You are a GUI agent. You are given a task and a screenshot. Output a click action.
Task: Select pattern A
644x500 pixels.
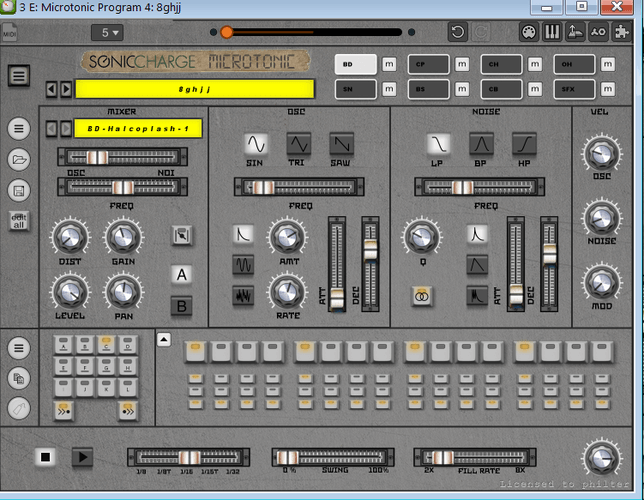(x=63, y=345)
